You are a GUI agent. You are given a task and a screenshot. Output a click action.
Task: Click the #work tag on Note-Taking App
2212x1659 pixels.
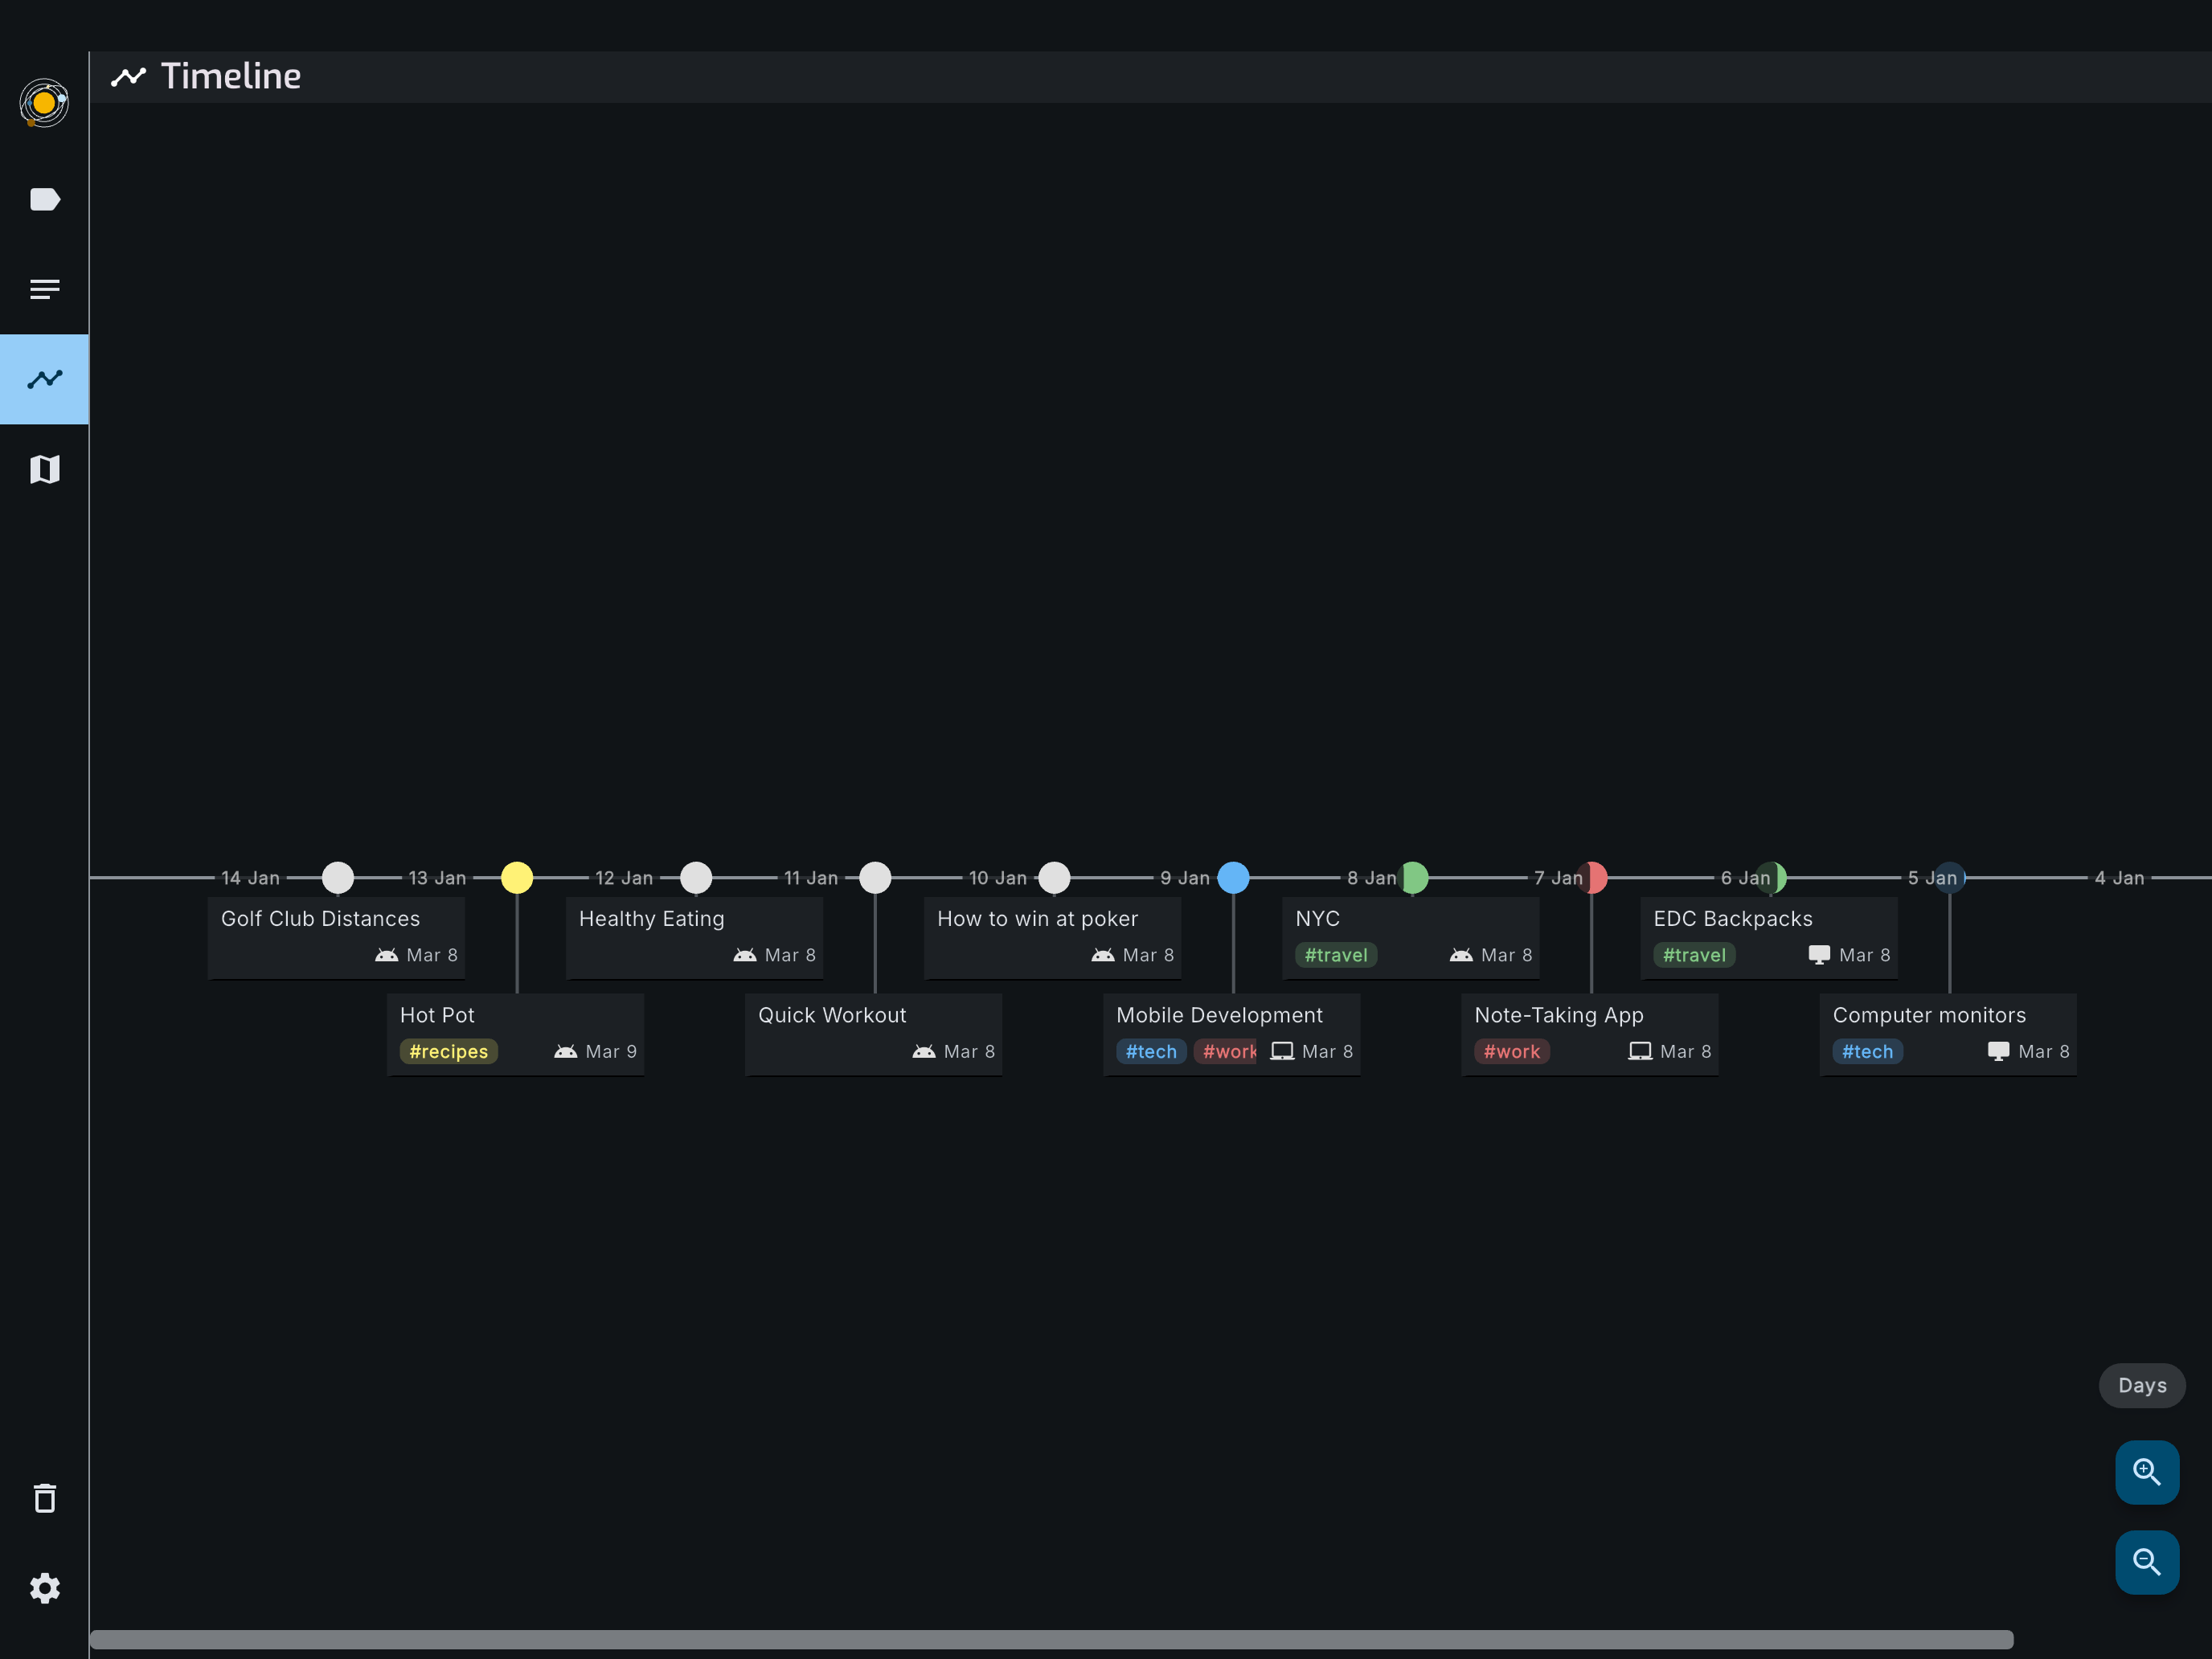click(1512, 1051)
